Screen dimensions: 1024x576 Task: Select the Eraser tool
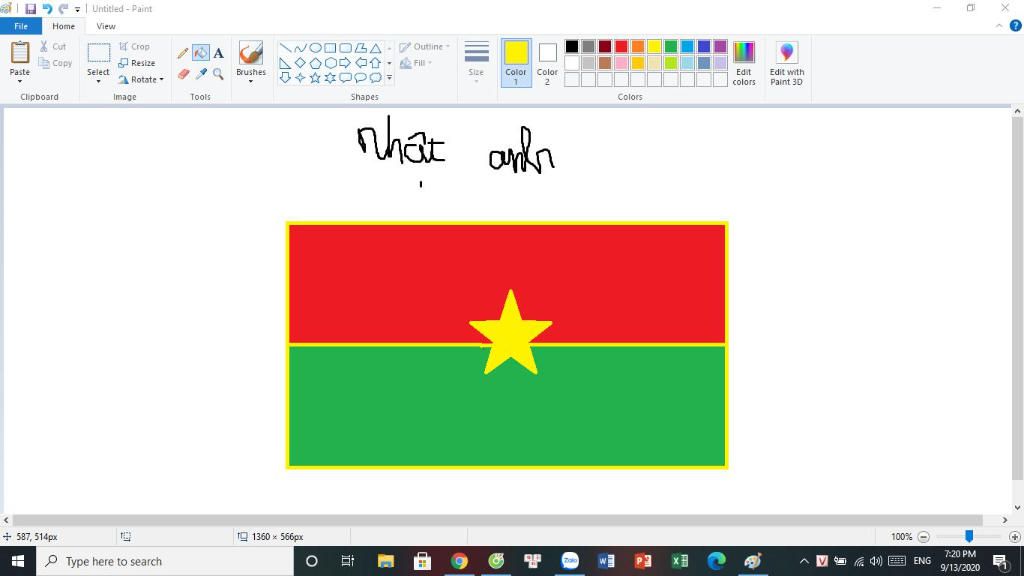click(x=183, y=74)
